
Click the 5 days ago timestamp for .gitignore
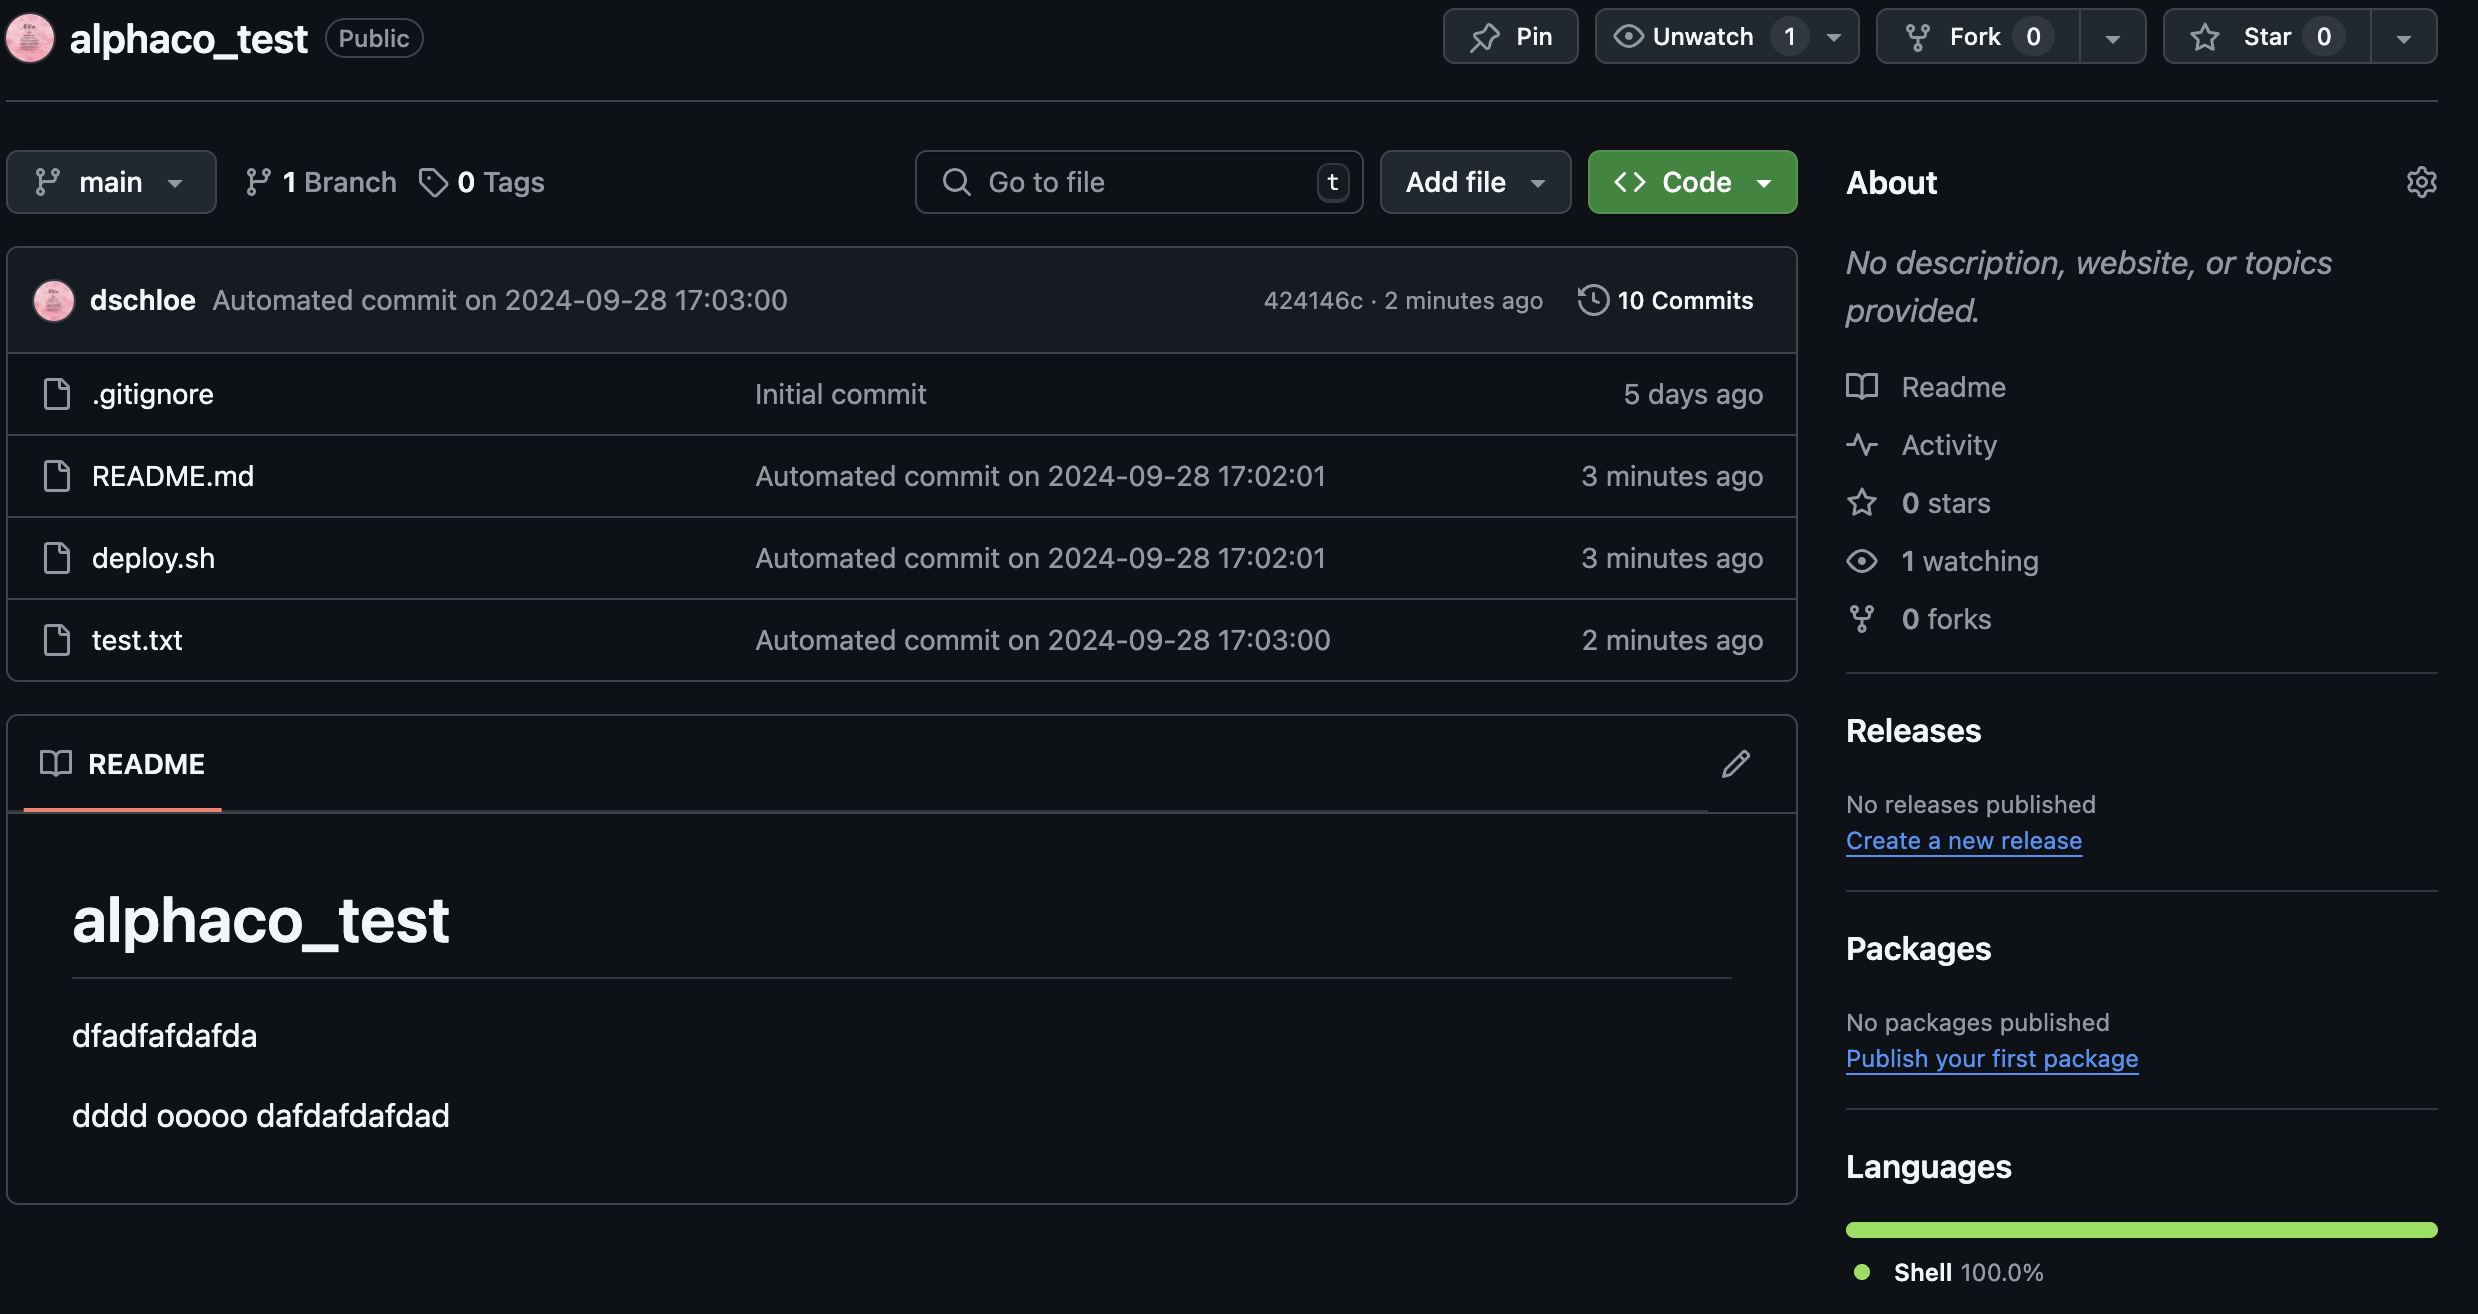coord(1693,394)
